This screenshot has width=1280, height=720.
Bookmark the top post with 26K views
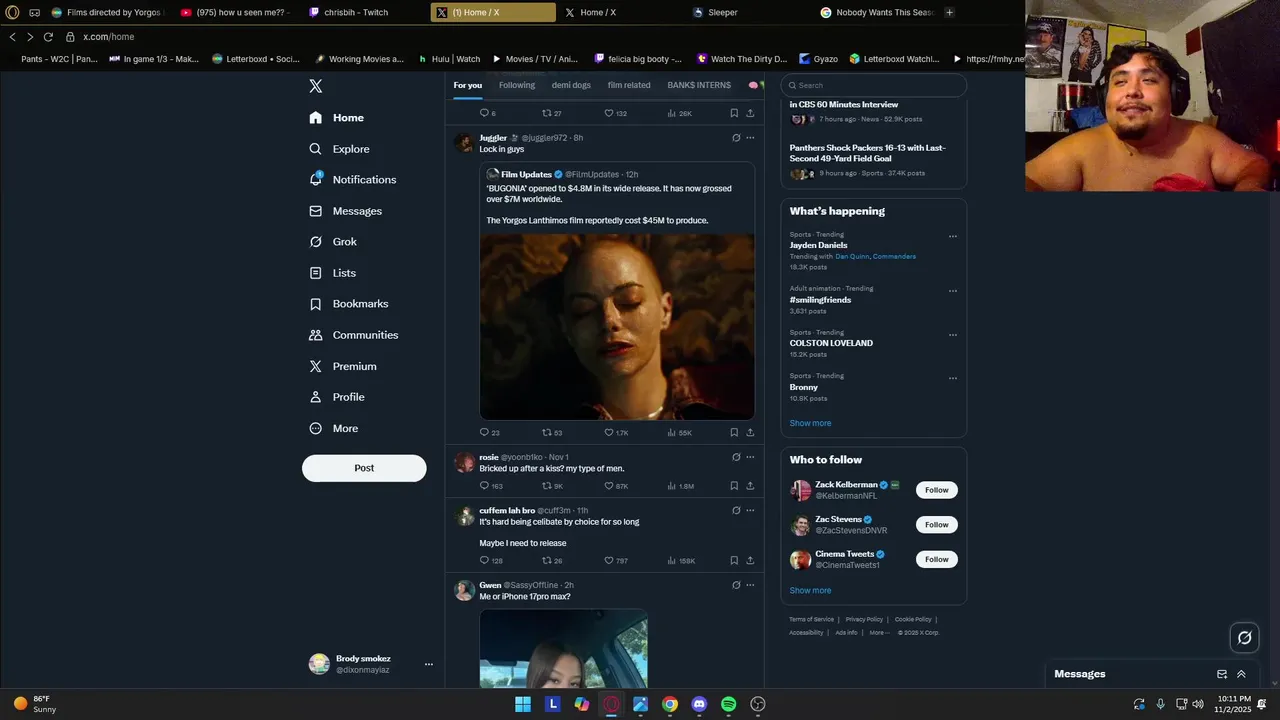pyautogui.click(x=734, y=113)
